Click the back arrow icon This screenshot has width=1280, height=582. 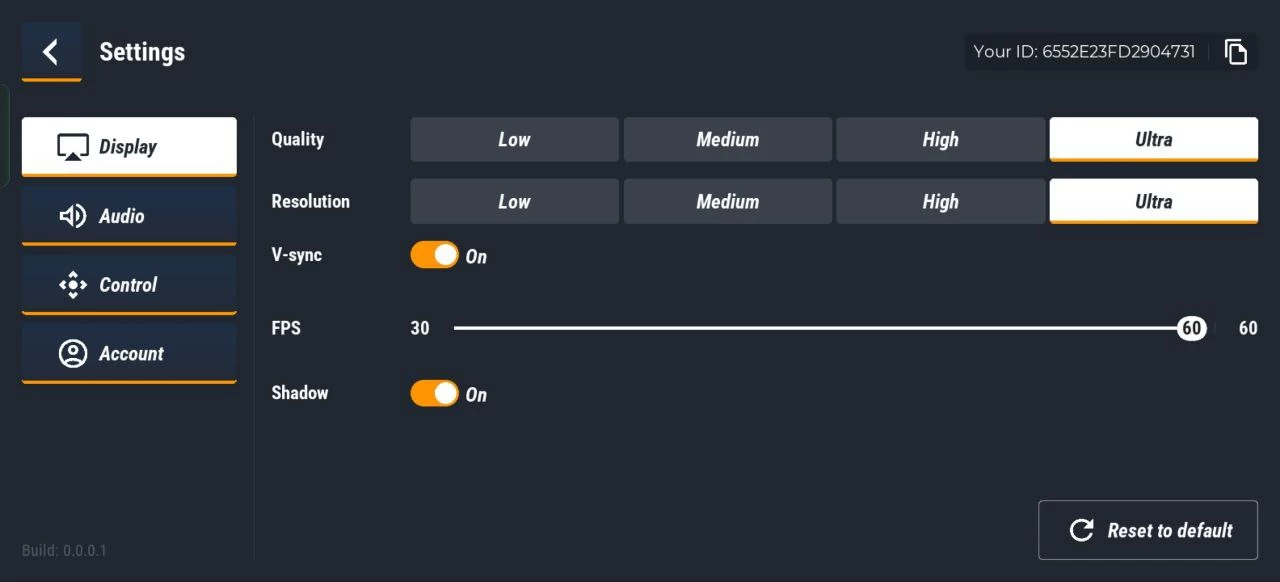[x=51, y=52]
